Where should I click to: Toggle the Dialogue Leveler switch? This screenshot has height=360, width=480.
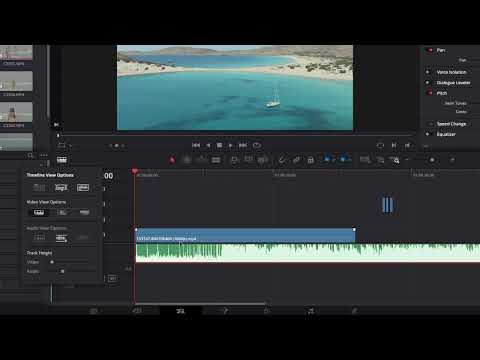428,83
